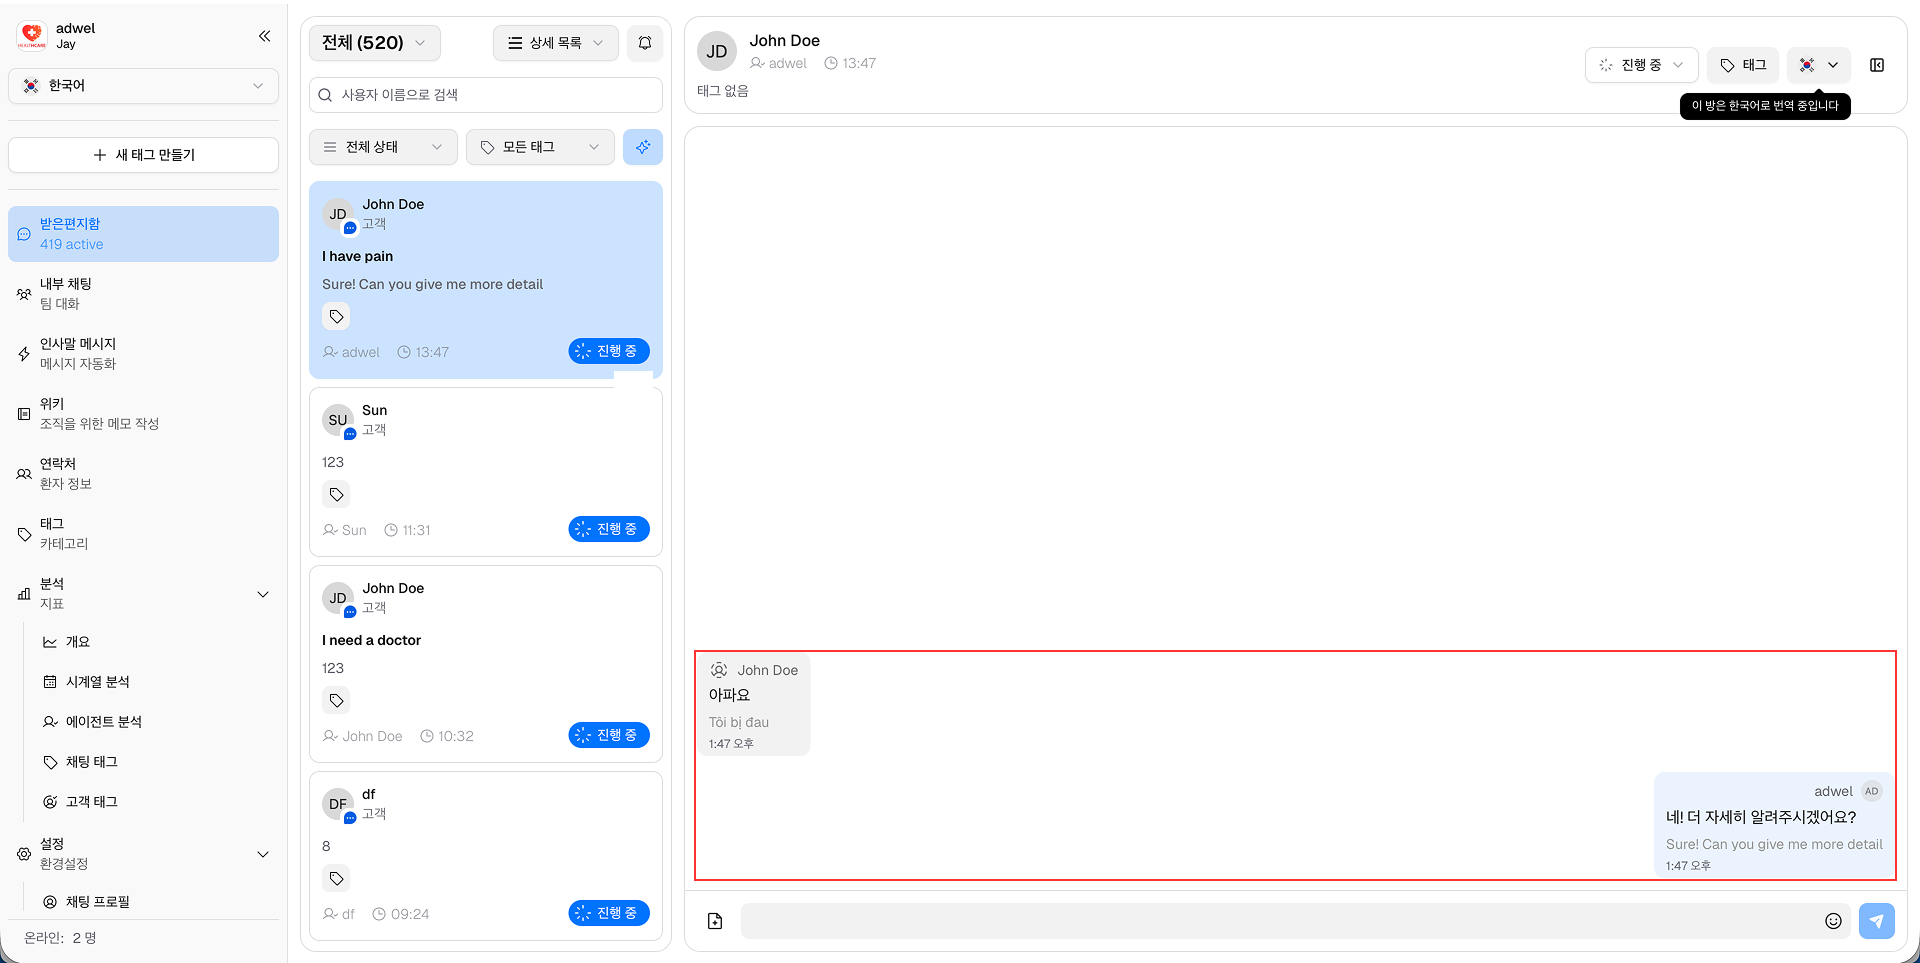Open the 전체 (520) conversations dropdown
This screenshot has width=1920, height=963.
(x=374, y=43)
